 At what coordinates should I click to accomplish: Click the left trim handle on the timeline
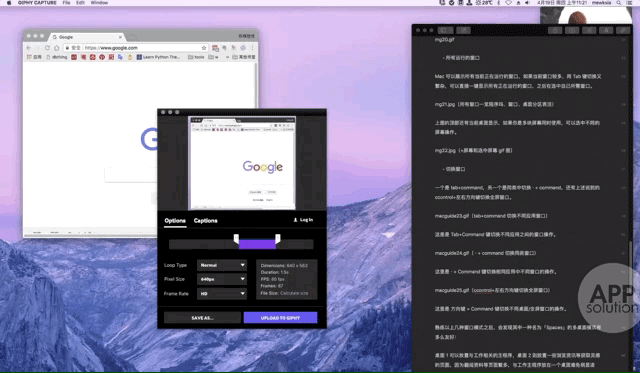click(236, 238)
